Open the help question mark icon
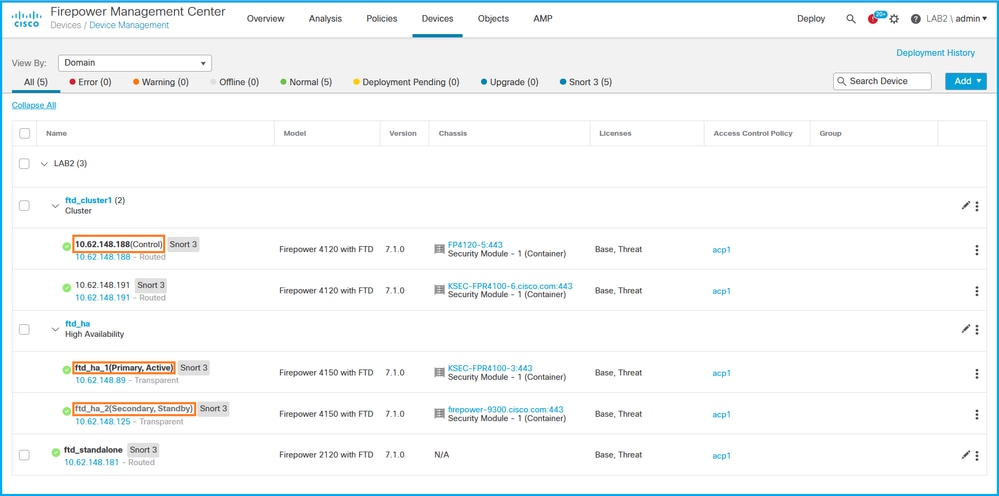The width and height of the screenshot is (999, 496). [x=916, y=19]
